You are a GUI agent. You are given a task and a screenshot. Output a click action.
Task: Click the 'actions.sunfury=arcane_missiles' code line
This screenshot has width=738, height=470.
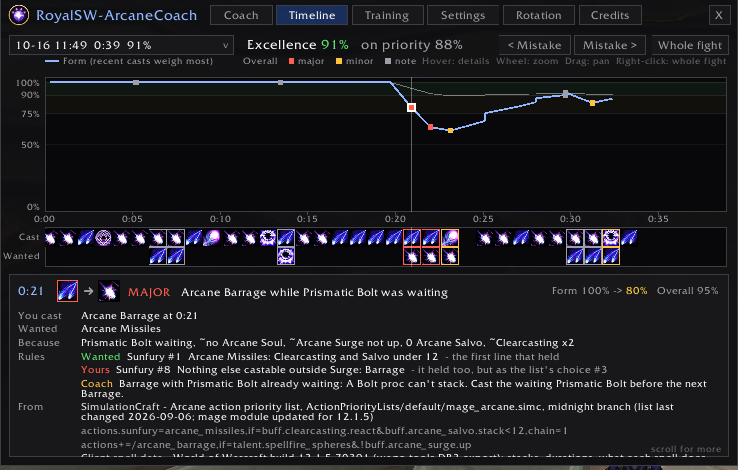(x=324, y=431)
